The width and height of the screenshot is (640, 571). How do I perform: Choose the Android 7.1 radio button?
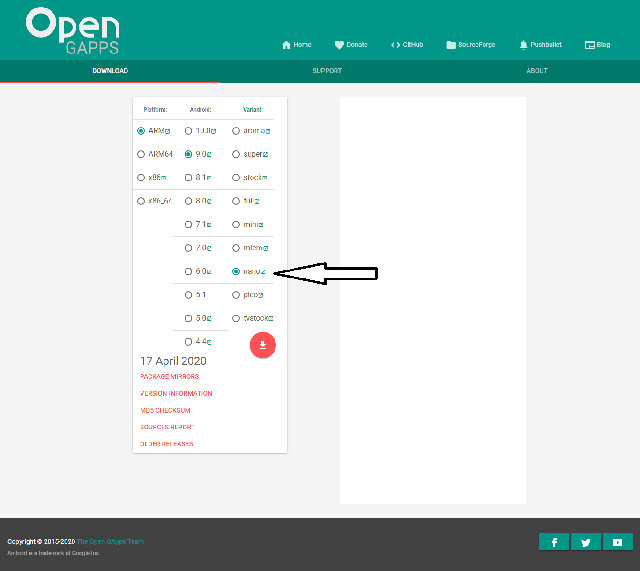coord(188,224)
